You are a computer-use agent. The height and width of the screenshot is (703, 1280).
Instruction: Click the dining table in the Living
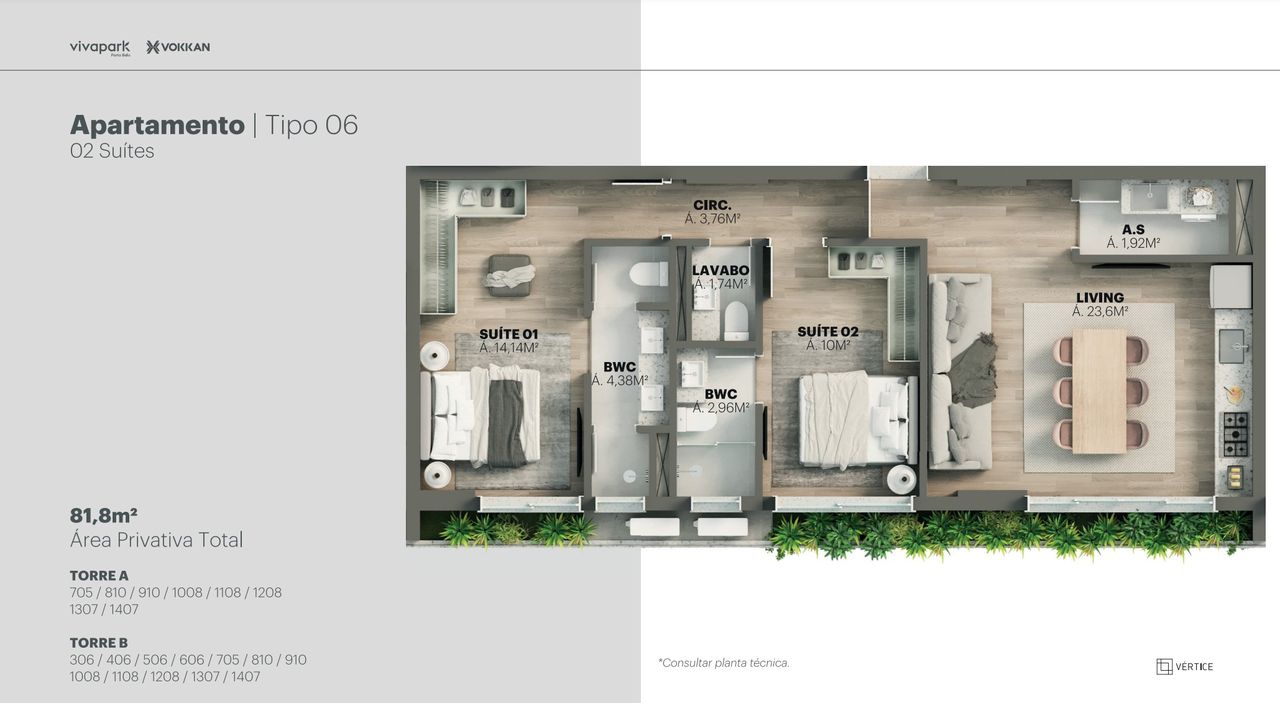[1099, 390]
